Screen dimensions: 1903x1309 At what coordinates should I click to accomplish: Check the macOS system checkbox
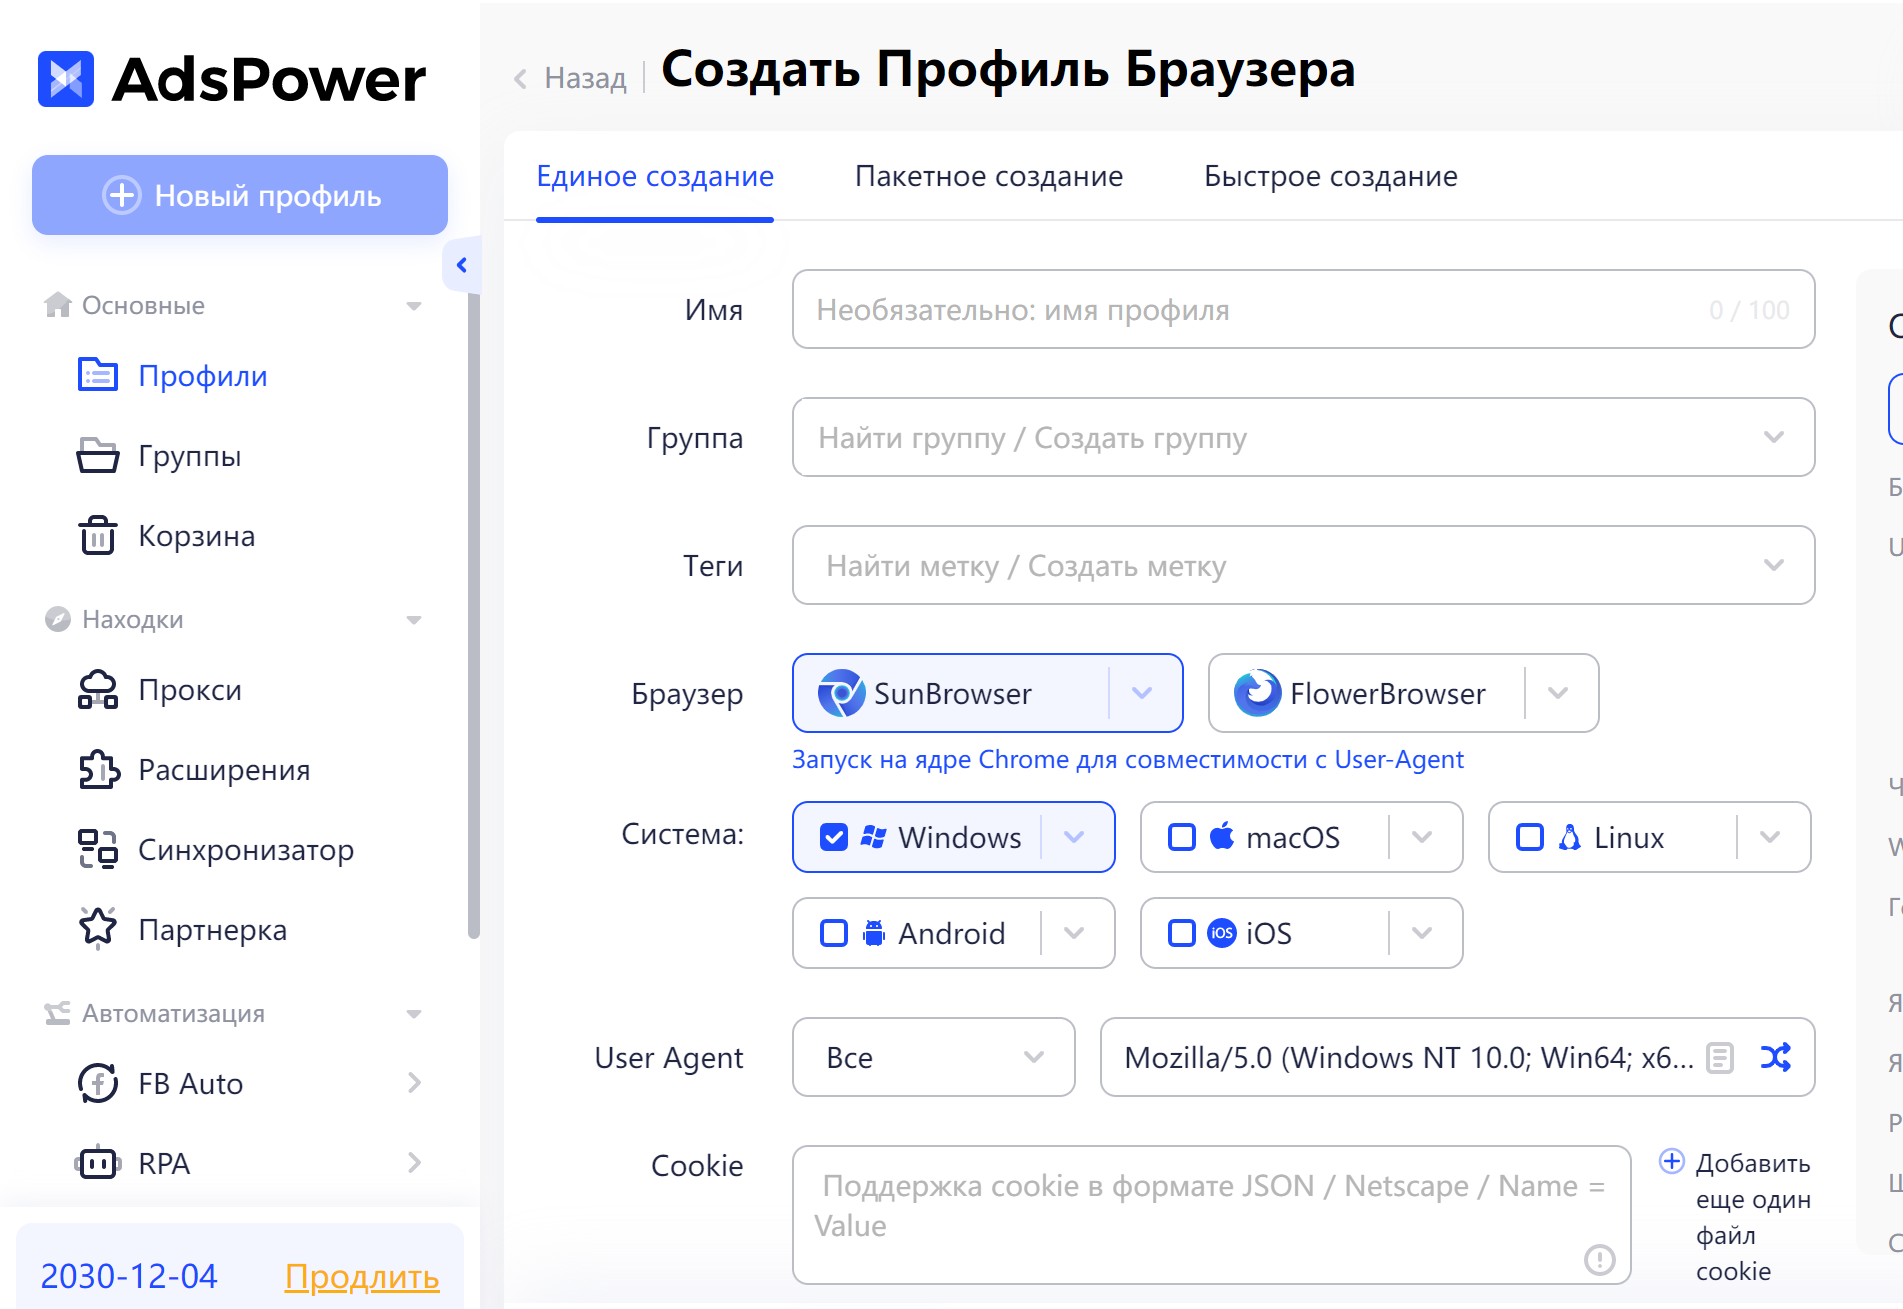[x=1182, y=837]
